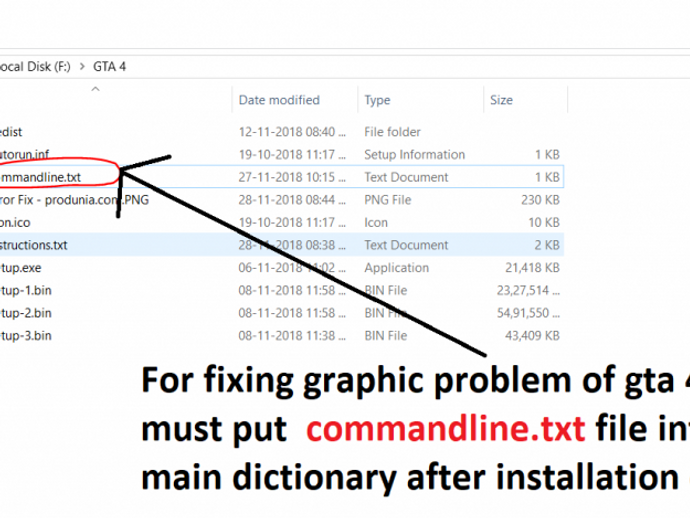Click the 230 KB size cell
Image resolution: width=690 pixels, height=518 pixels.
pos(540,200)
